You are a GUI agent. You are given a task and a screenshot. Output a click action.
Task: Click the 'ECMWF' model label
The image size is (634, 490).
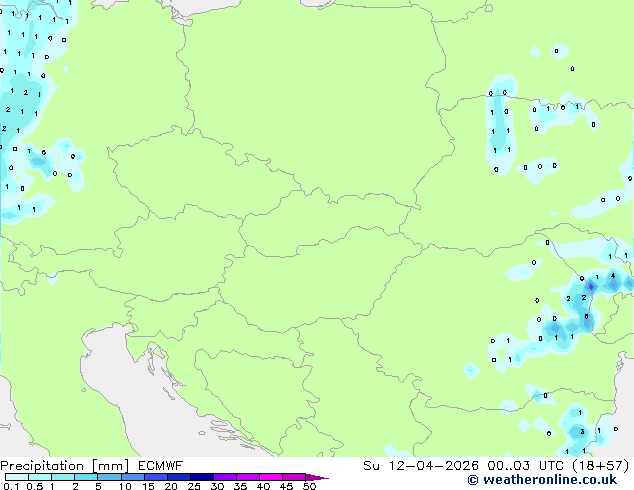[x=161, y=466]
